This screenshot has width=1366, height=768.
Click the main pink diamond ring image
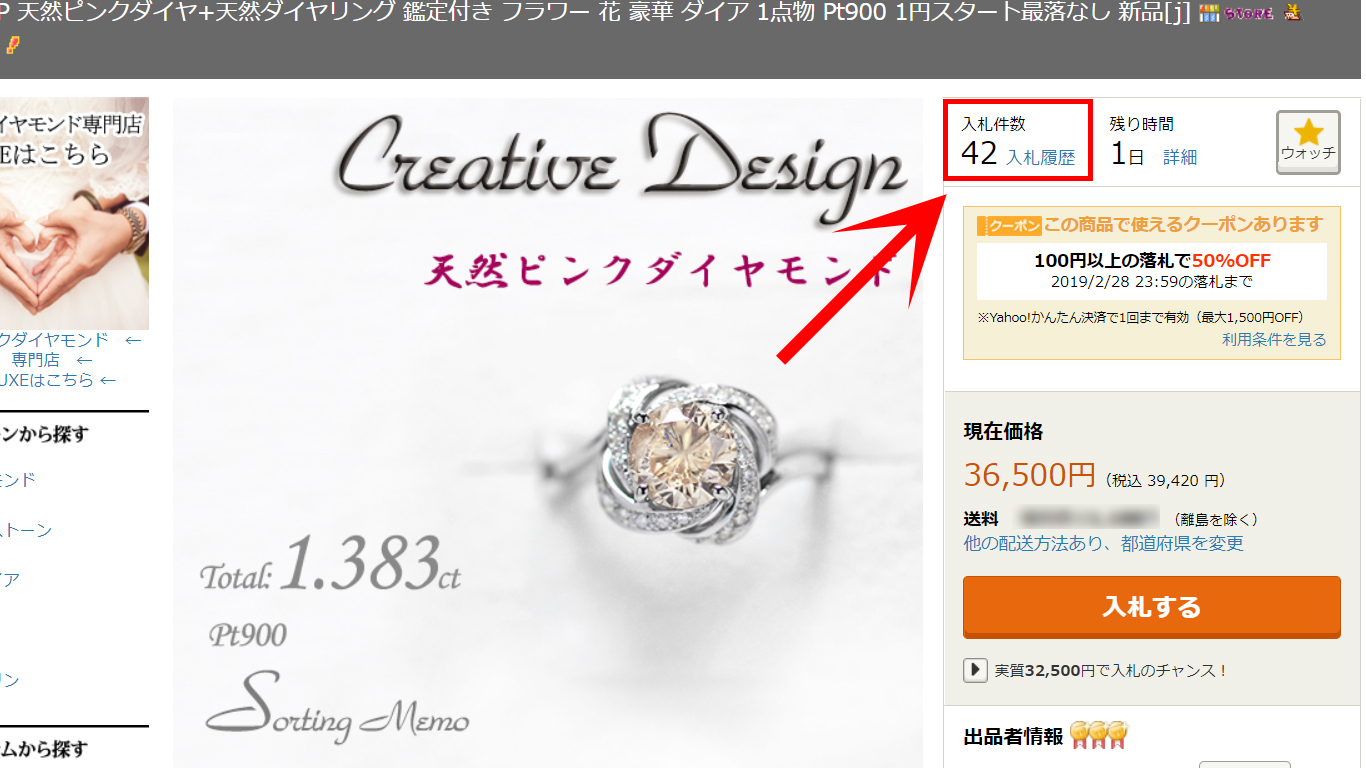tap(548, 433)
